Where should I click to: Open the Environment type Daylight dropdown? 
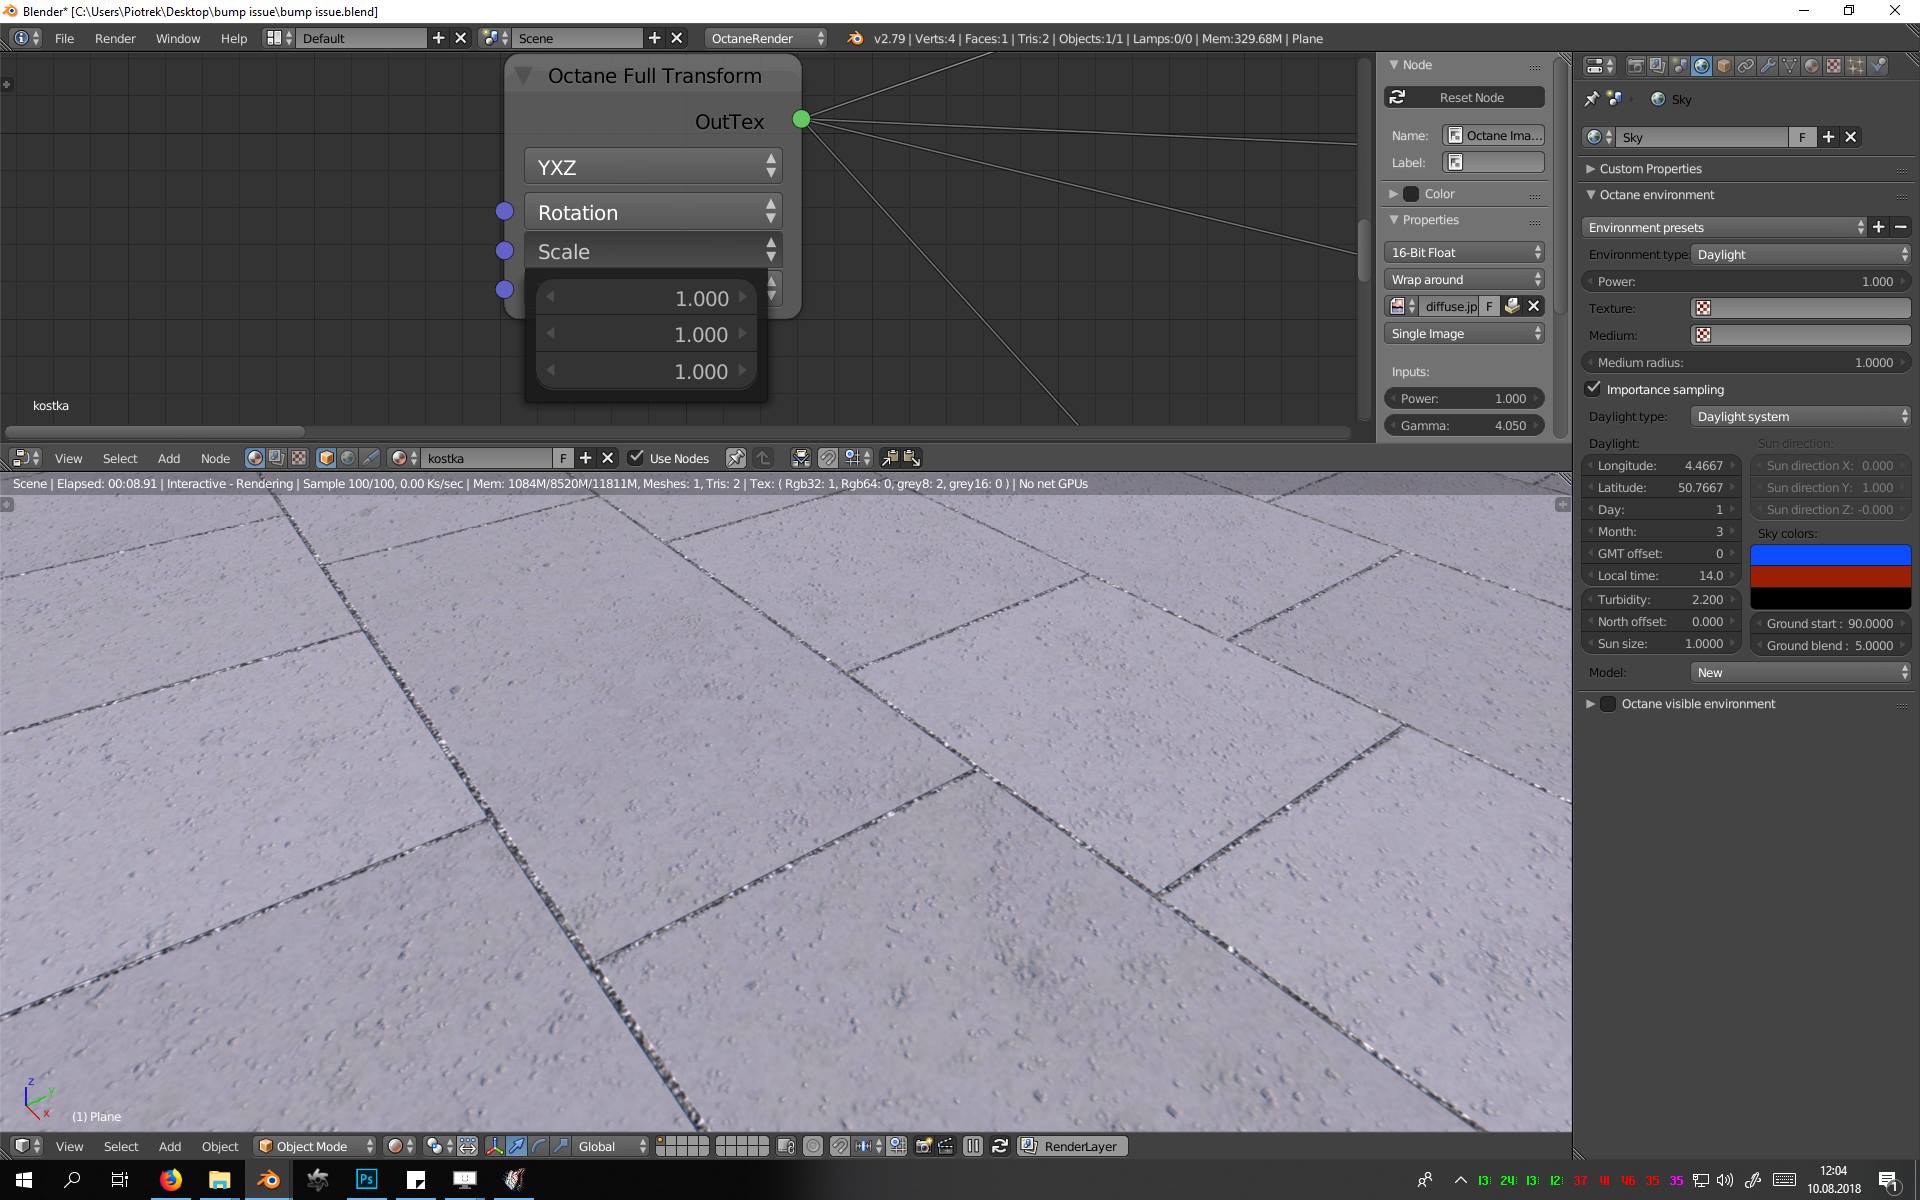click(x=1800, y=254)
